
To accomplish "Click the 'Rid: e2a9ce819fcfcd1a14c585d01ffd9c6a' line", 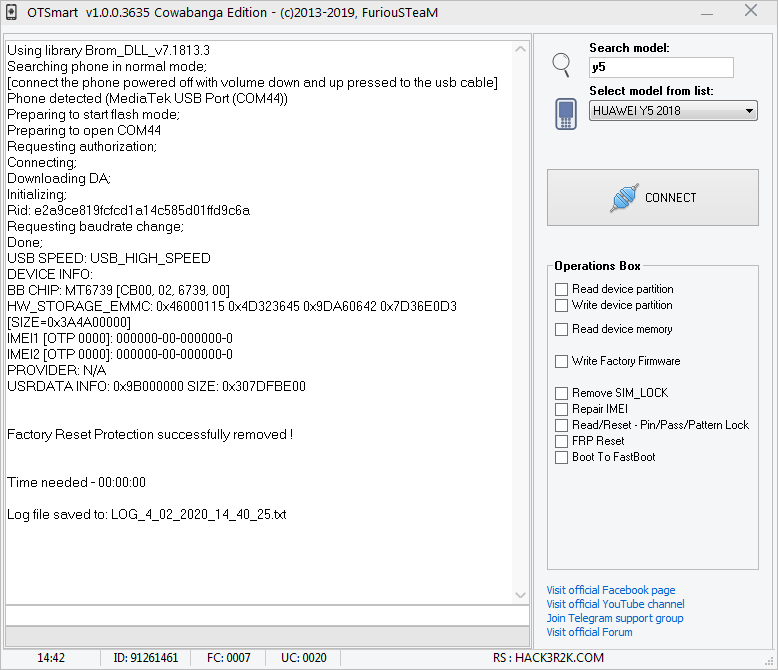I will click(129, 210).
